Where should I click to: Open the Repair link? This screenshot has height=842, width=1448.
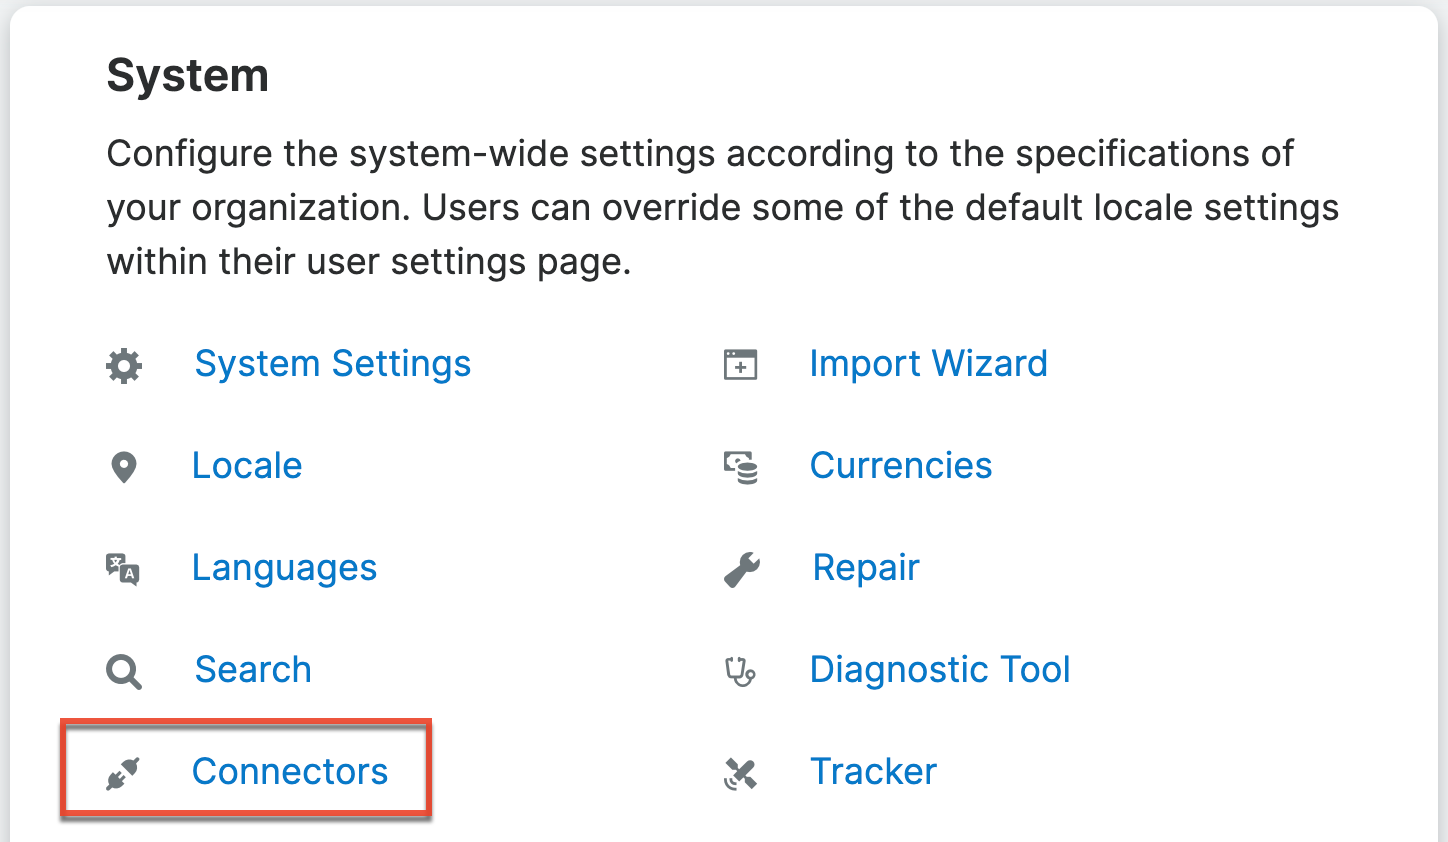[866, 568]
